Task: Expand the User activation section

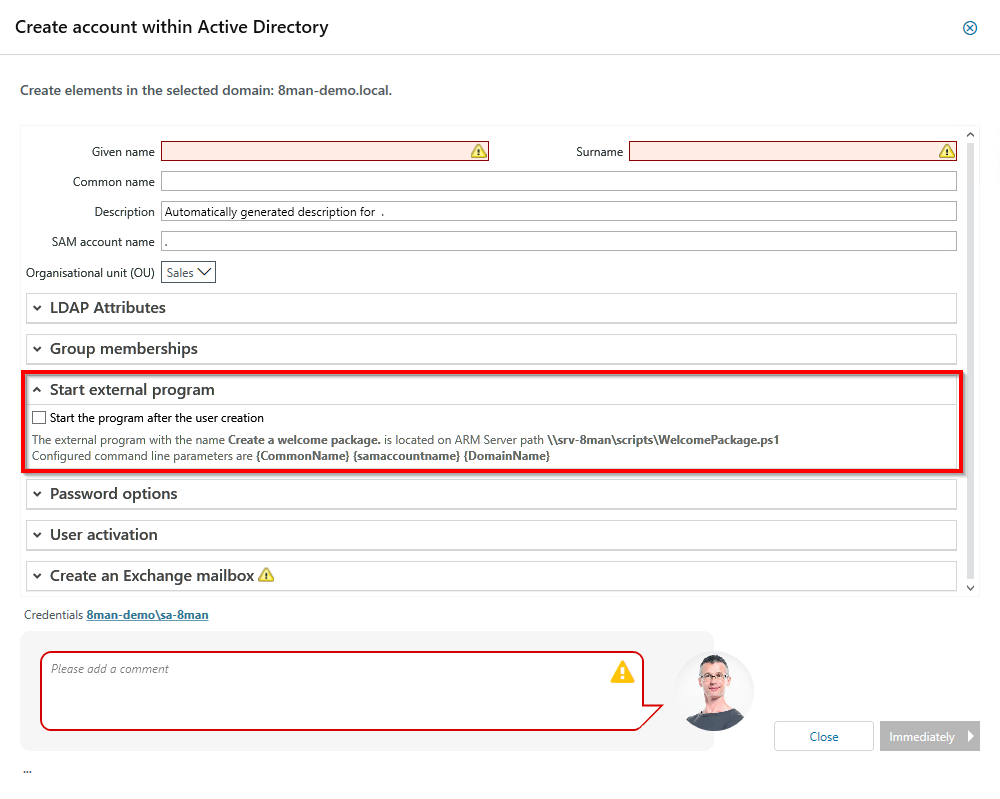Action: pyautogui.click(x=103, y=535)
